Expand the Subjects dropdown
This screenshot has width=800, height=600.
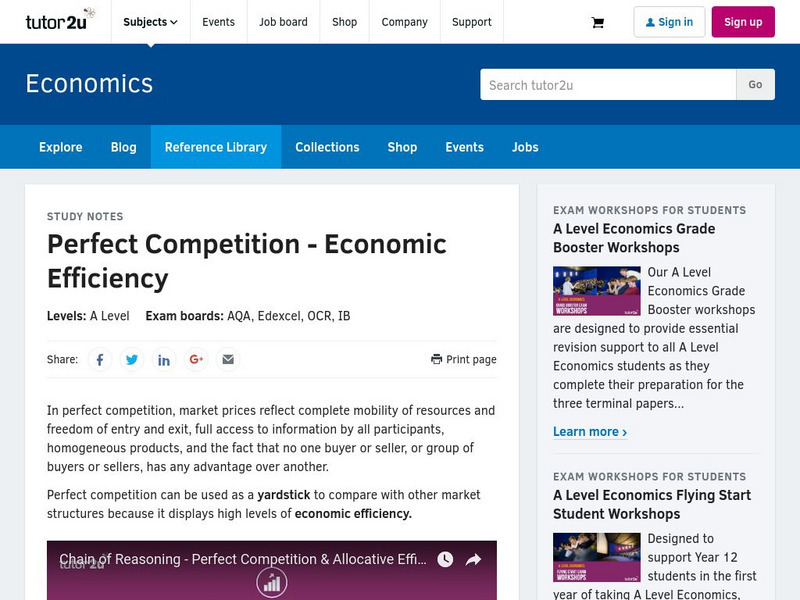click(x=150, y=21)
